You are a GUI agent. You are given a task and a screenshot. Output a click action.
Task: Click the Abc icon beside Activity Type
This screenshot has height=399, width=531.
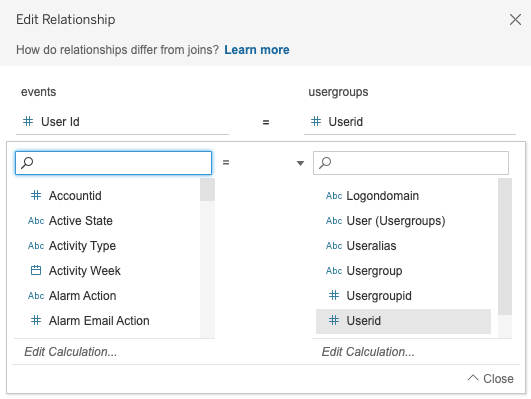point(36,246)
